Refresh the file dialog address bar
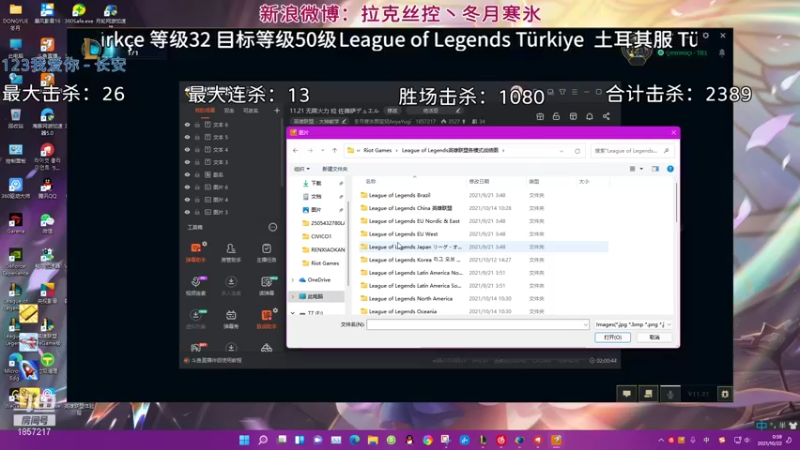 577,151
